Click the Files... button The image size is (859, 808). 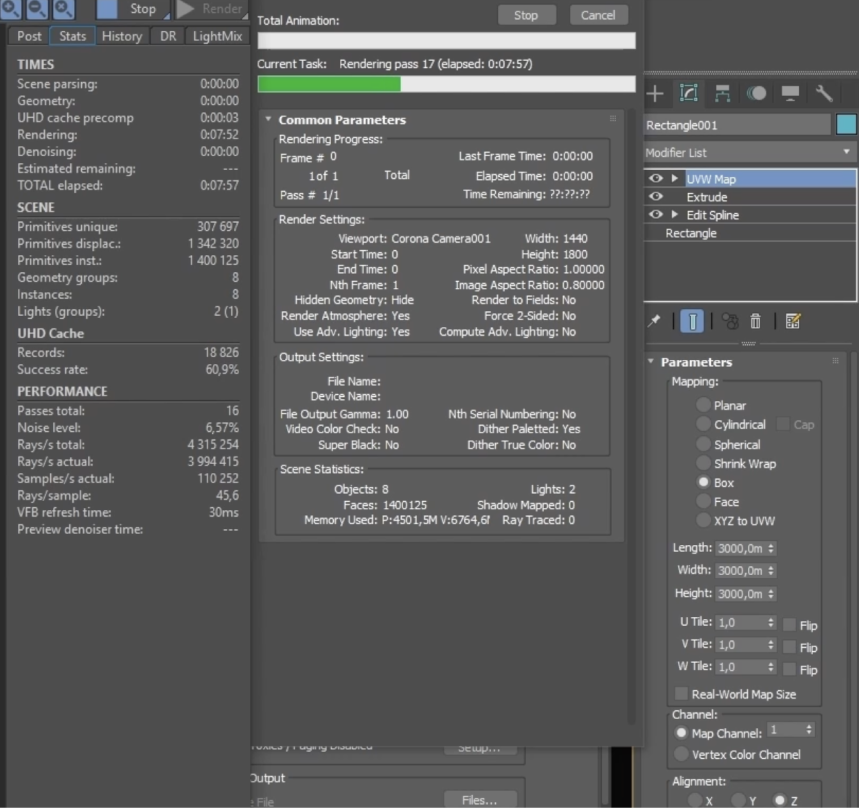[479, 799]
